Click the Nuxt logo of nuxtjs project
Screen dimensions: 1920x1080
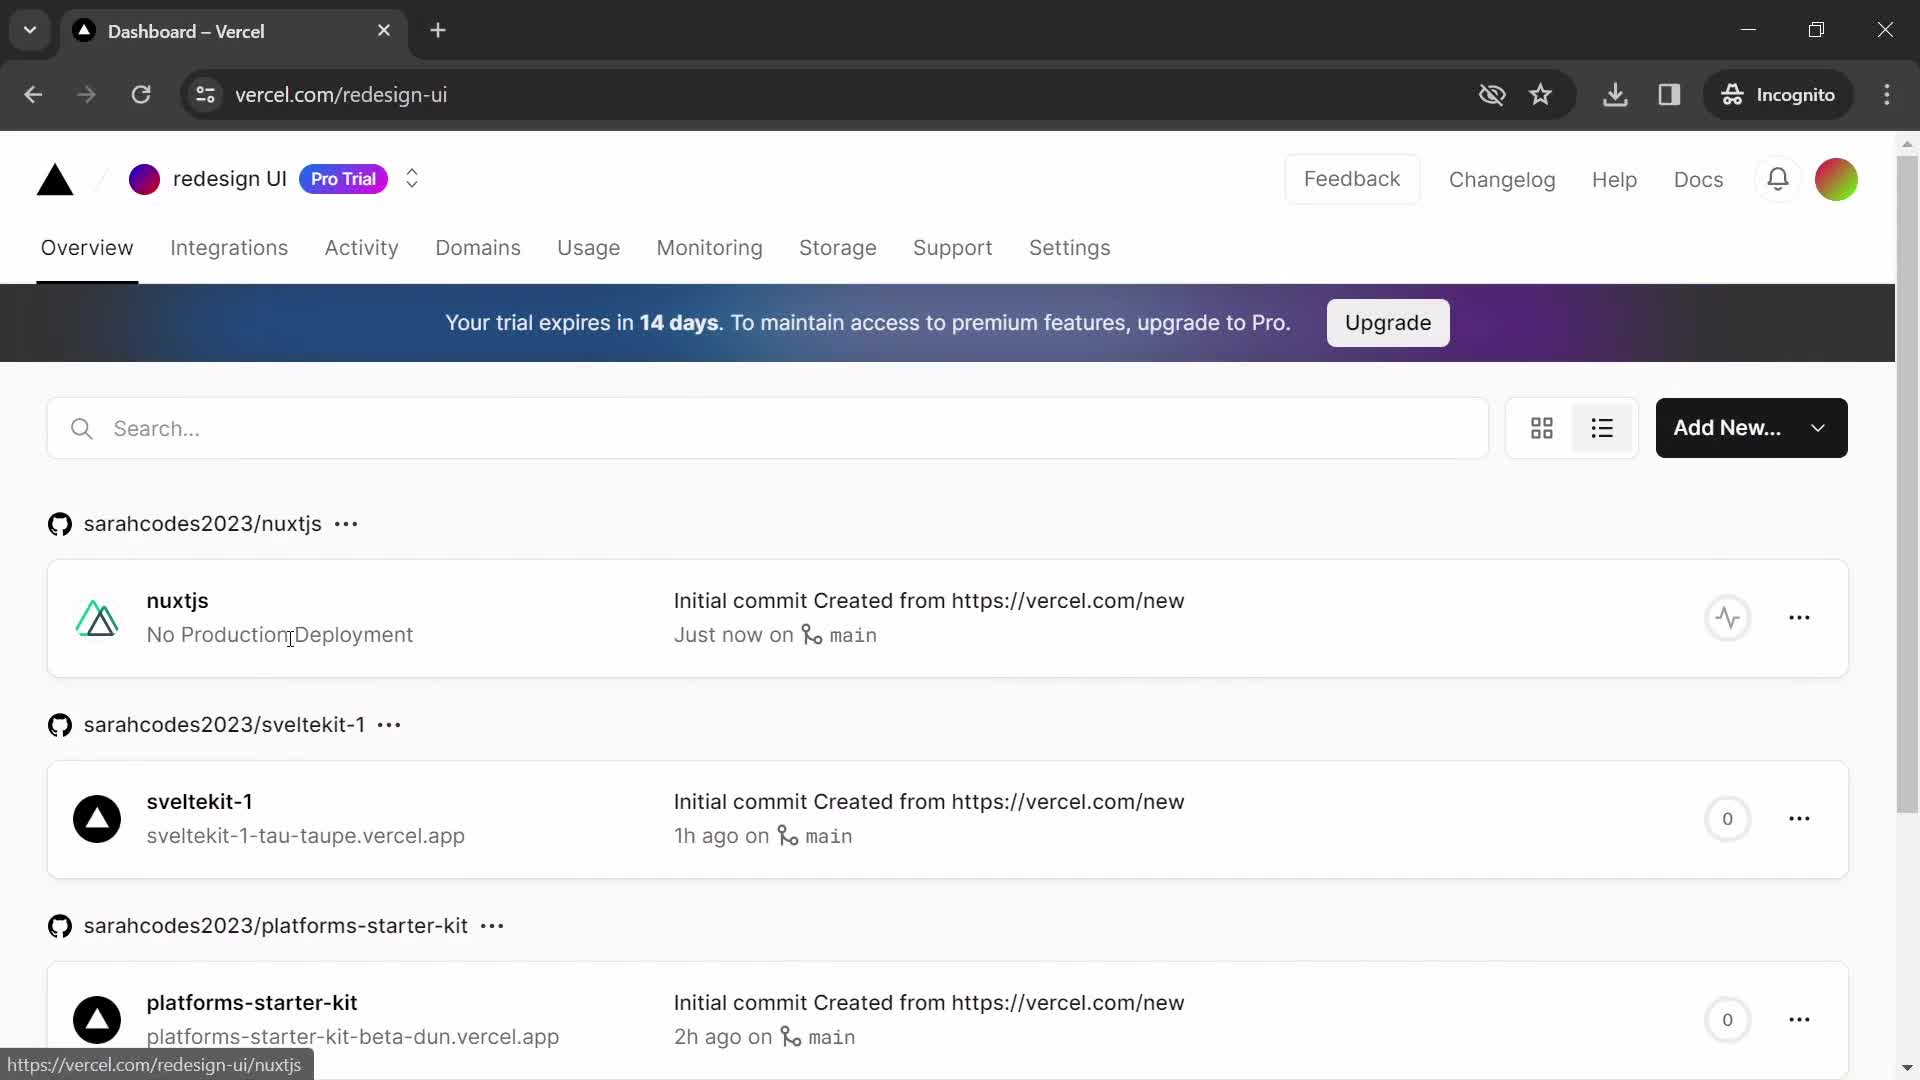pyautogui.click(x=97, y=618)
